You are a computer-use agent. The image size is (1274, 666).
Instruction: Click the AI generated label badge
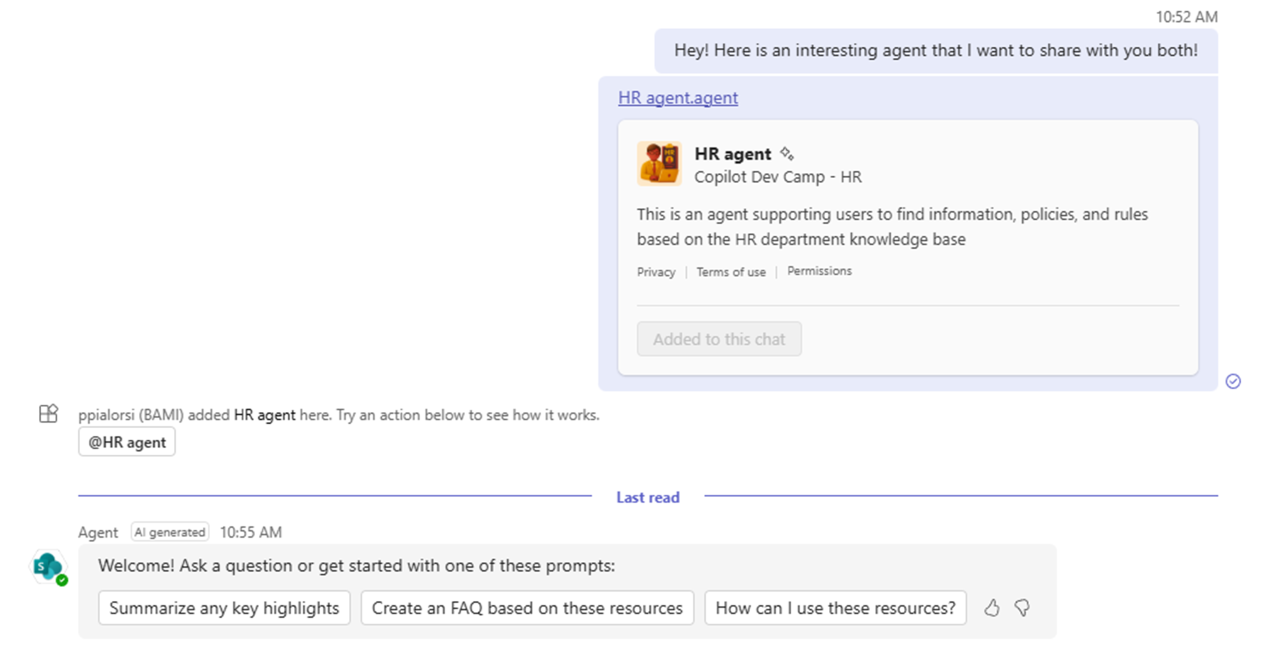(170, 532)
